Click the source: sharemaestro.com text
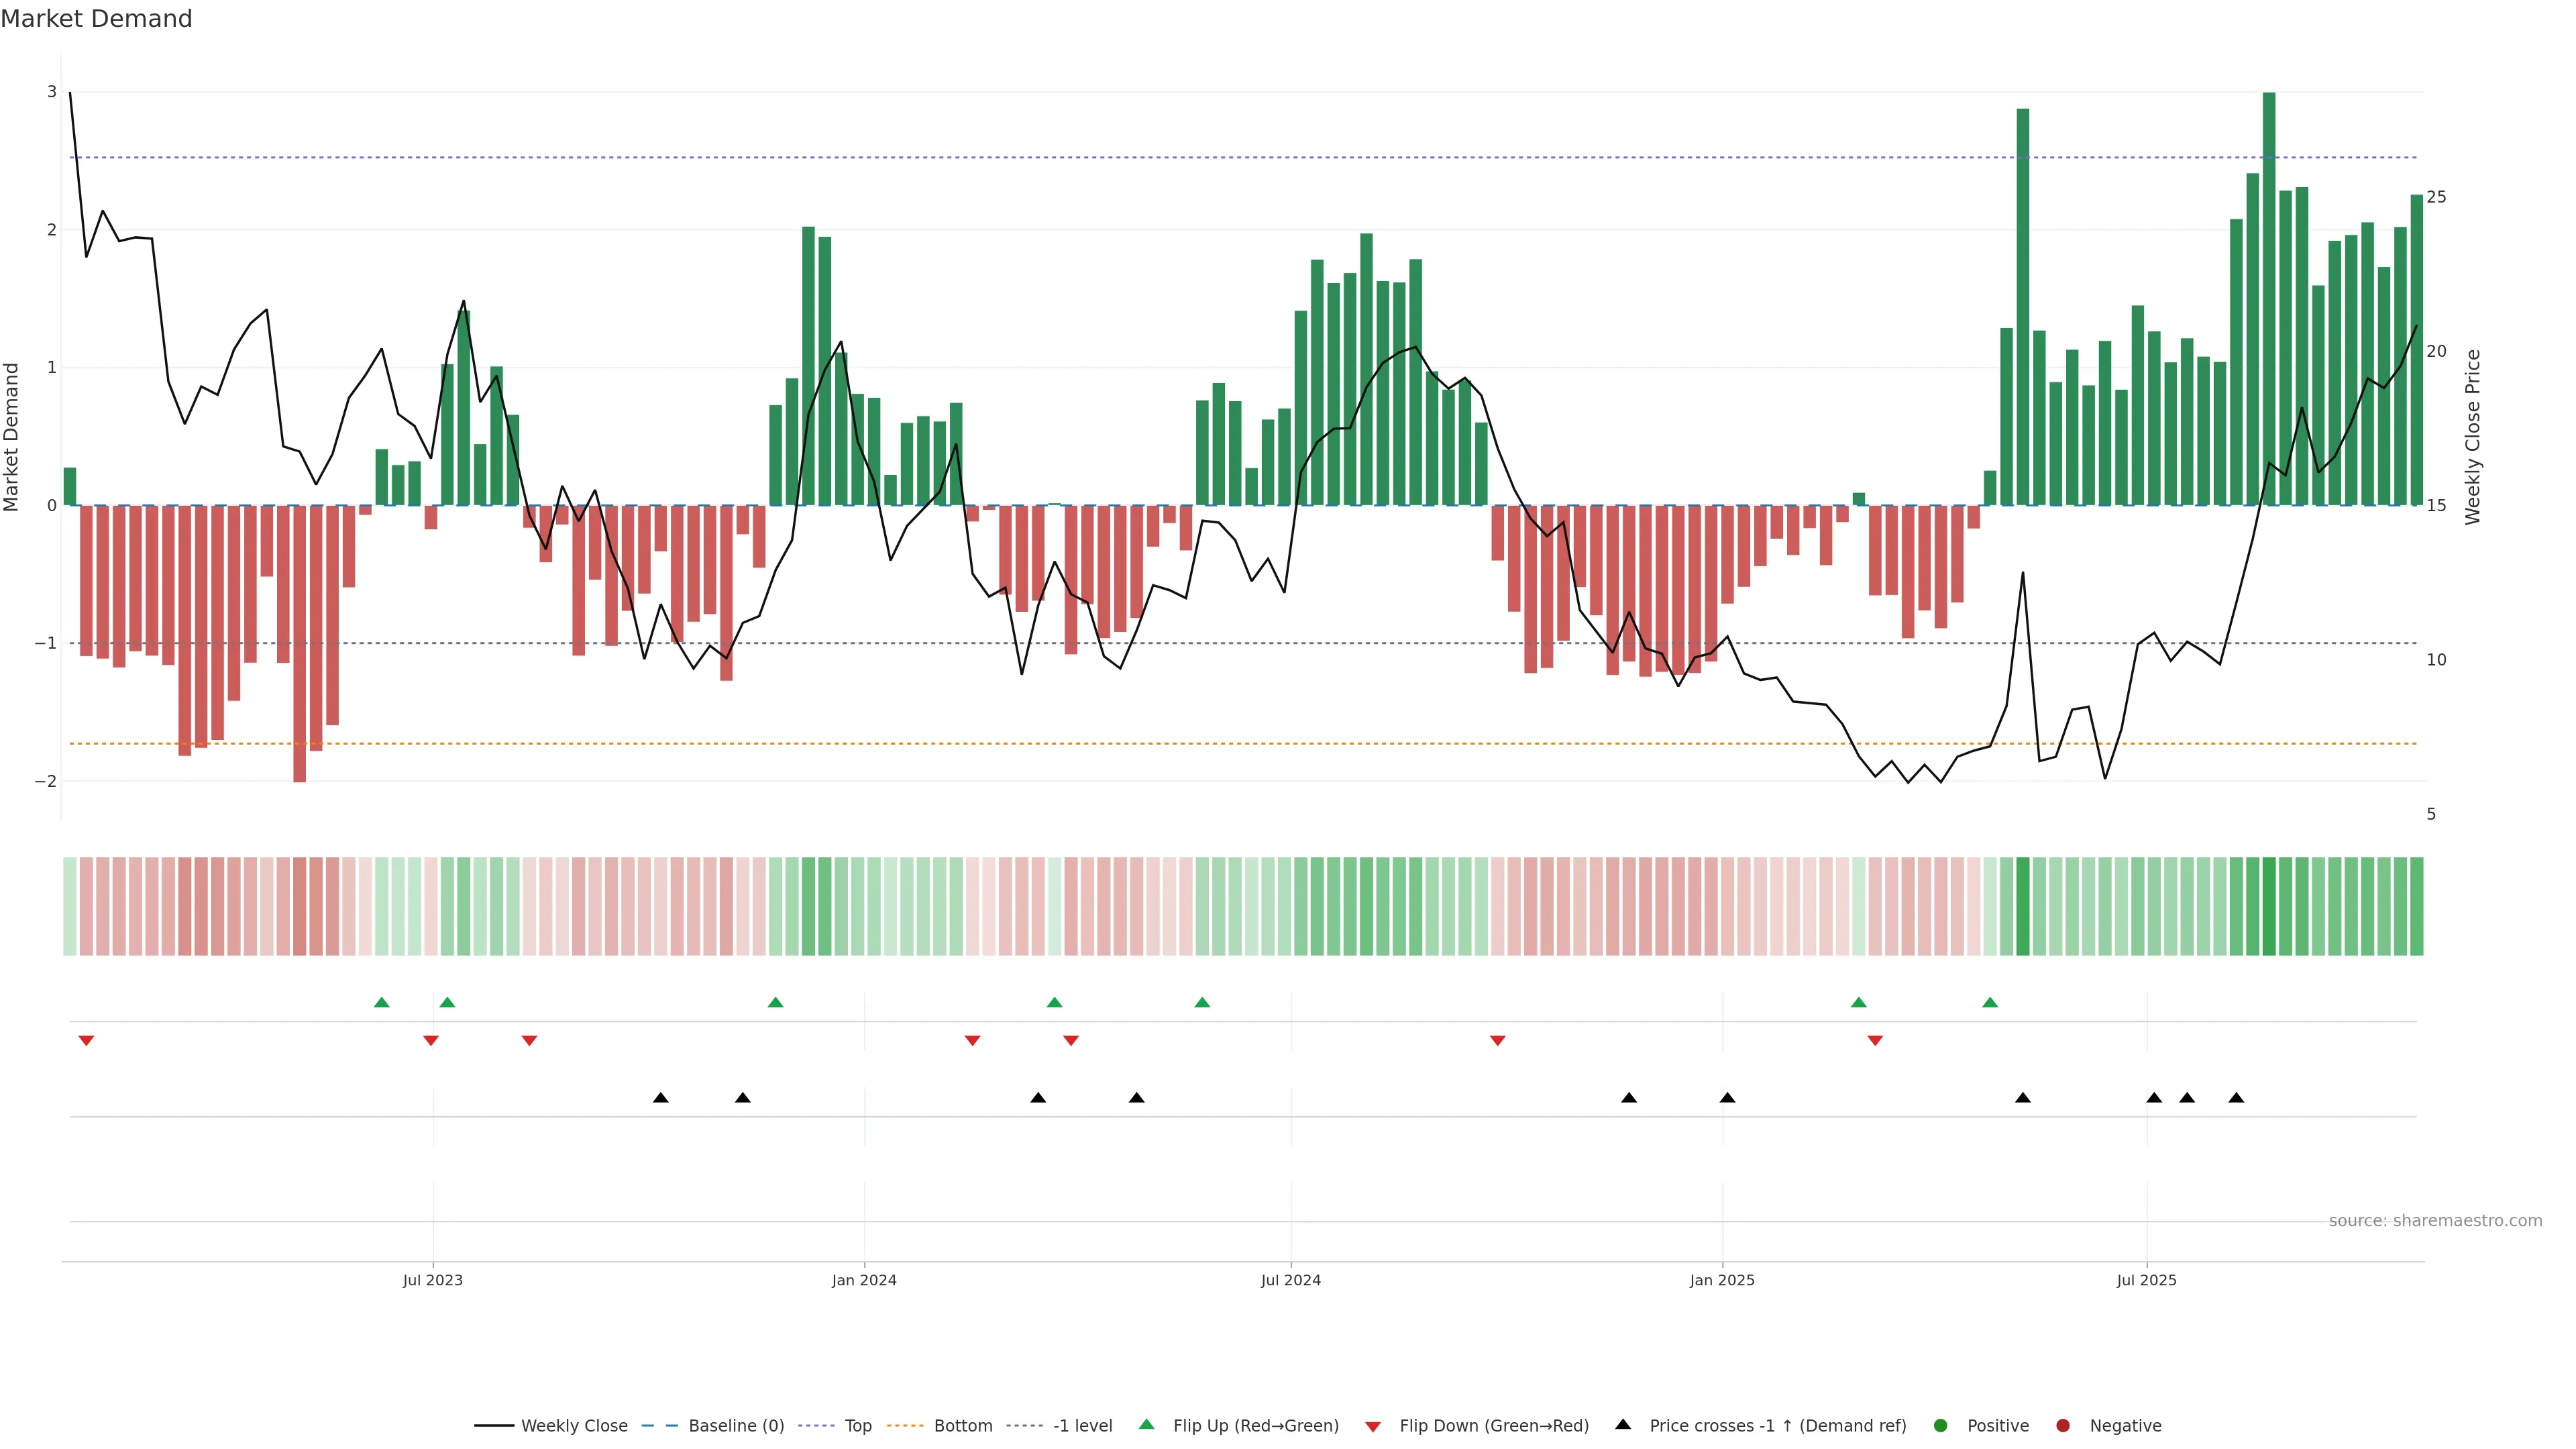 pos(2435,1221)
